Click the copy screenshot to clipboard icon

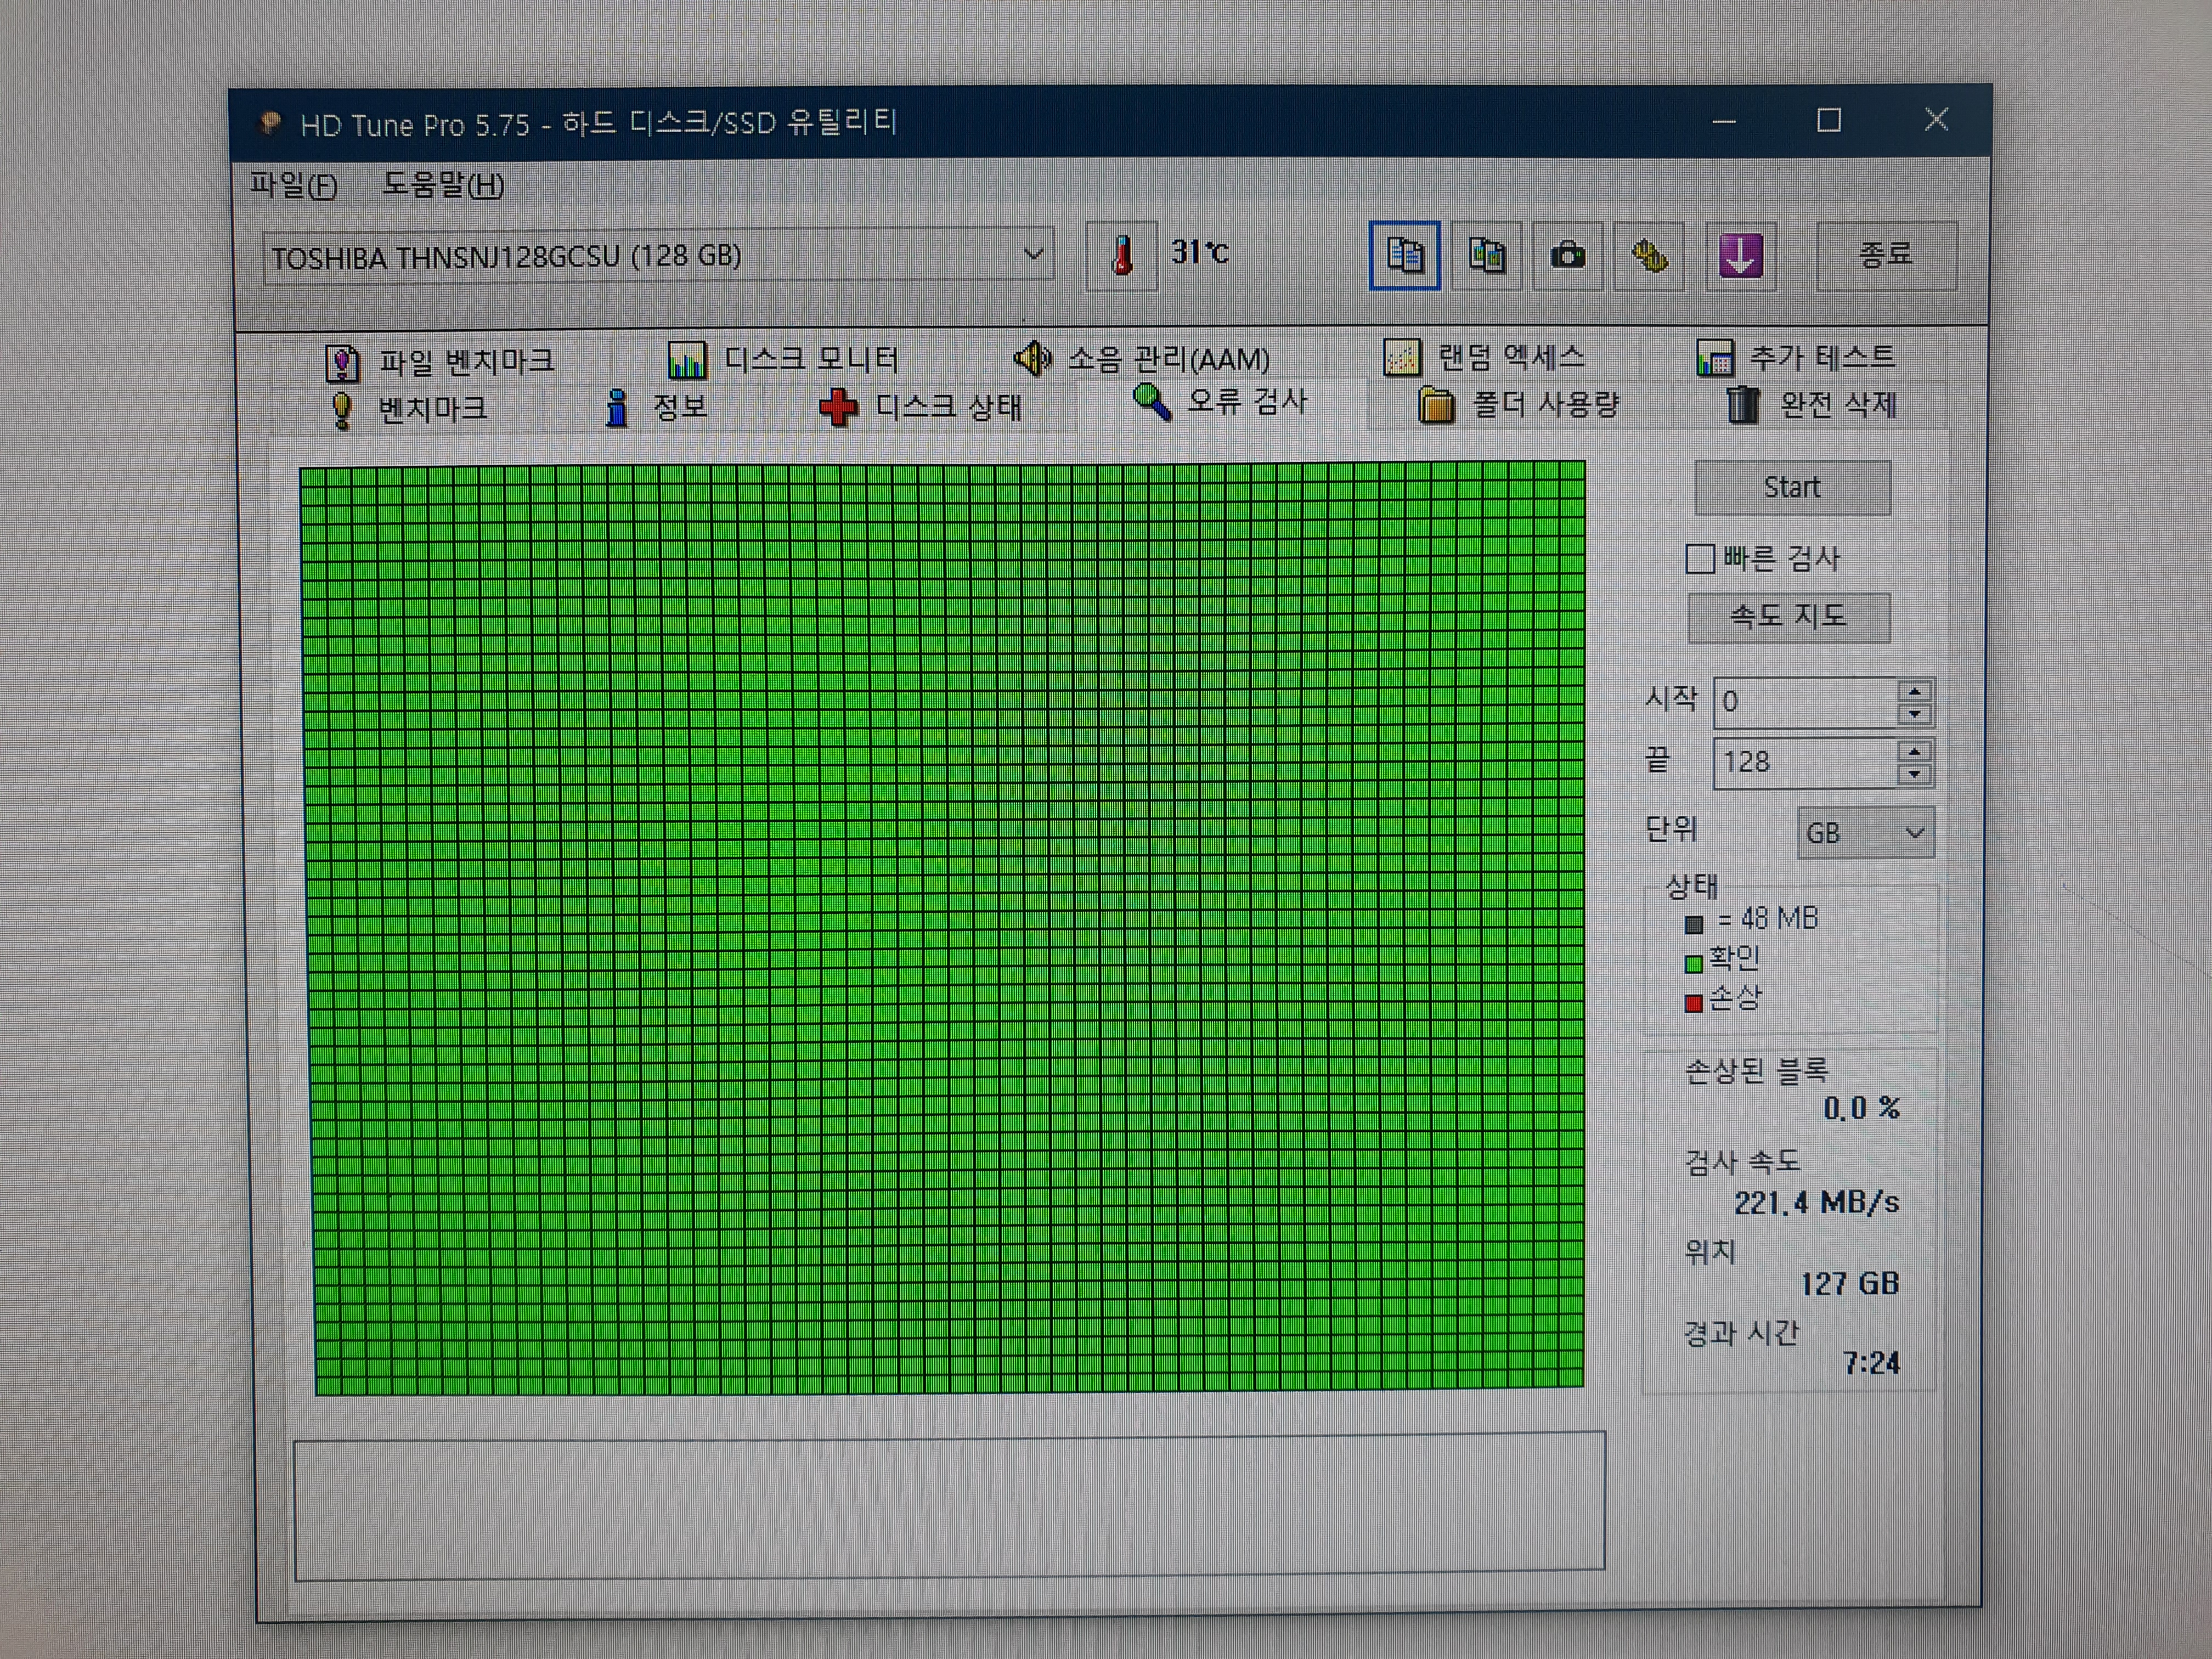[1487, 256]
